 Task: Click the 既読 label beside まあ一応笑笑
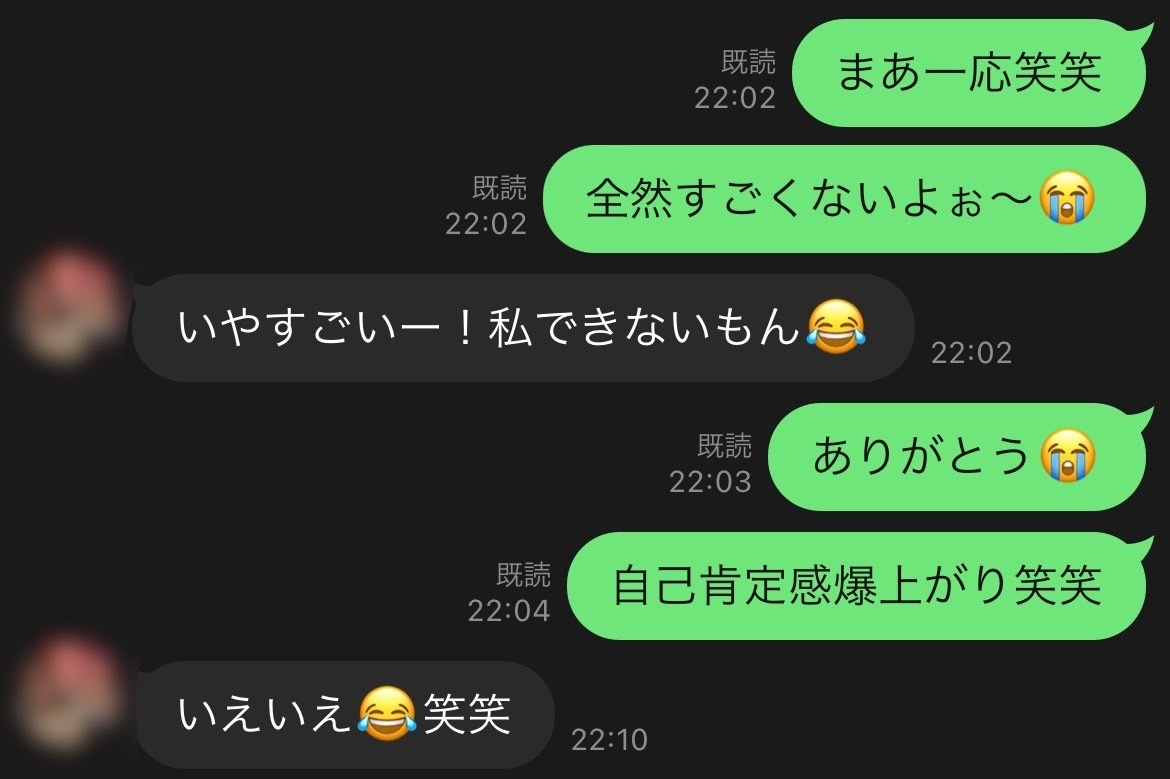point(748,62)
